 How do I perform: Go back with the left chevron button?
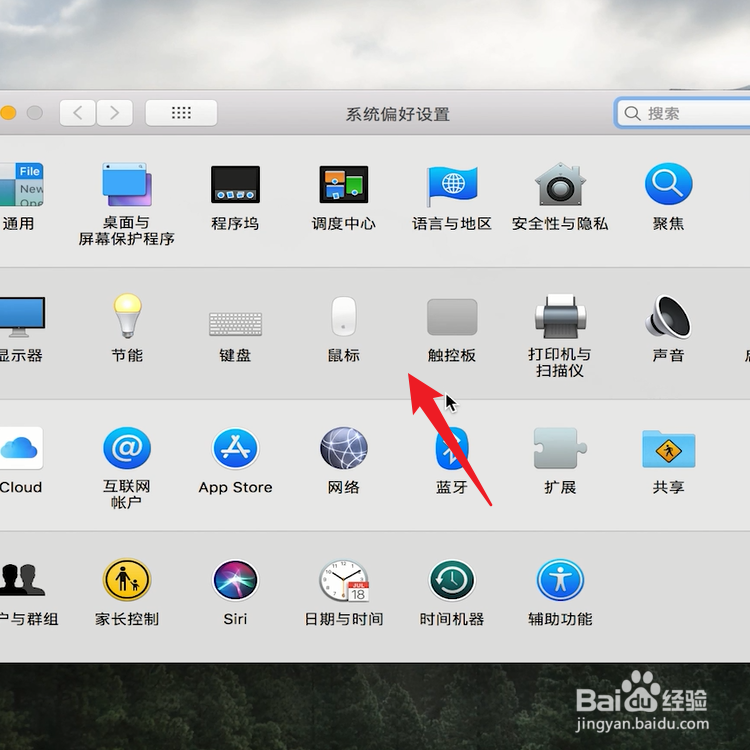[x=77, y=113]
